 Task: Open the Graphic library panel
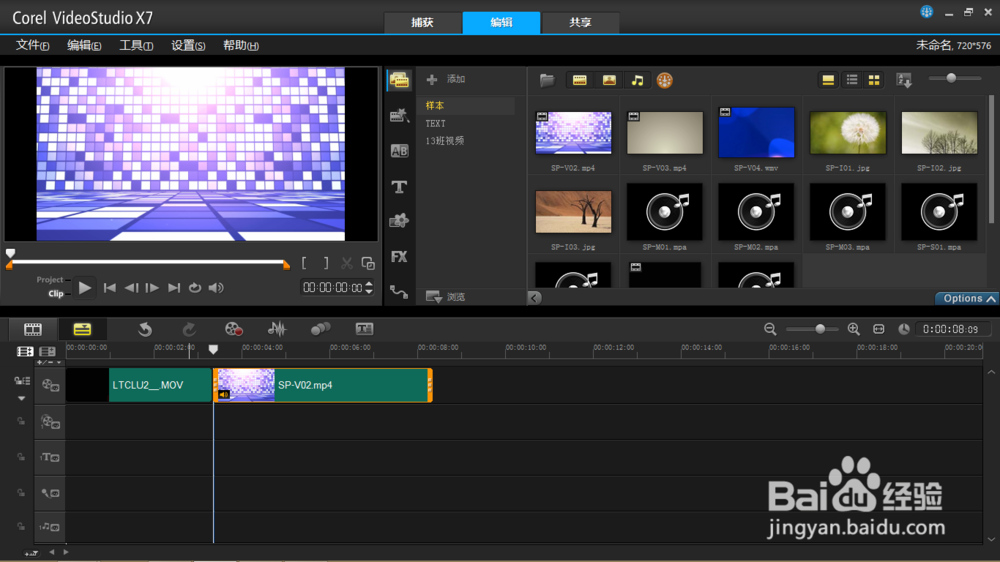pos(399,221)
